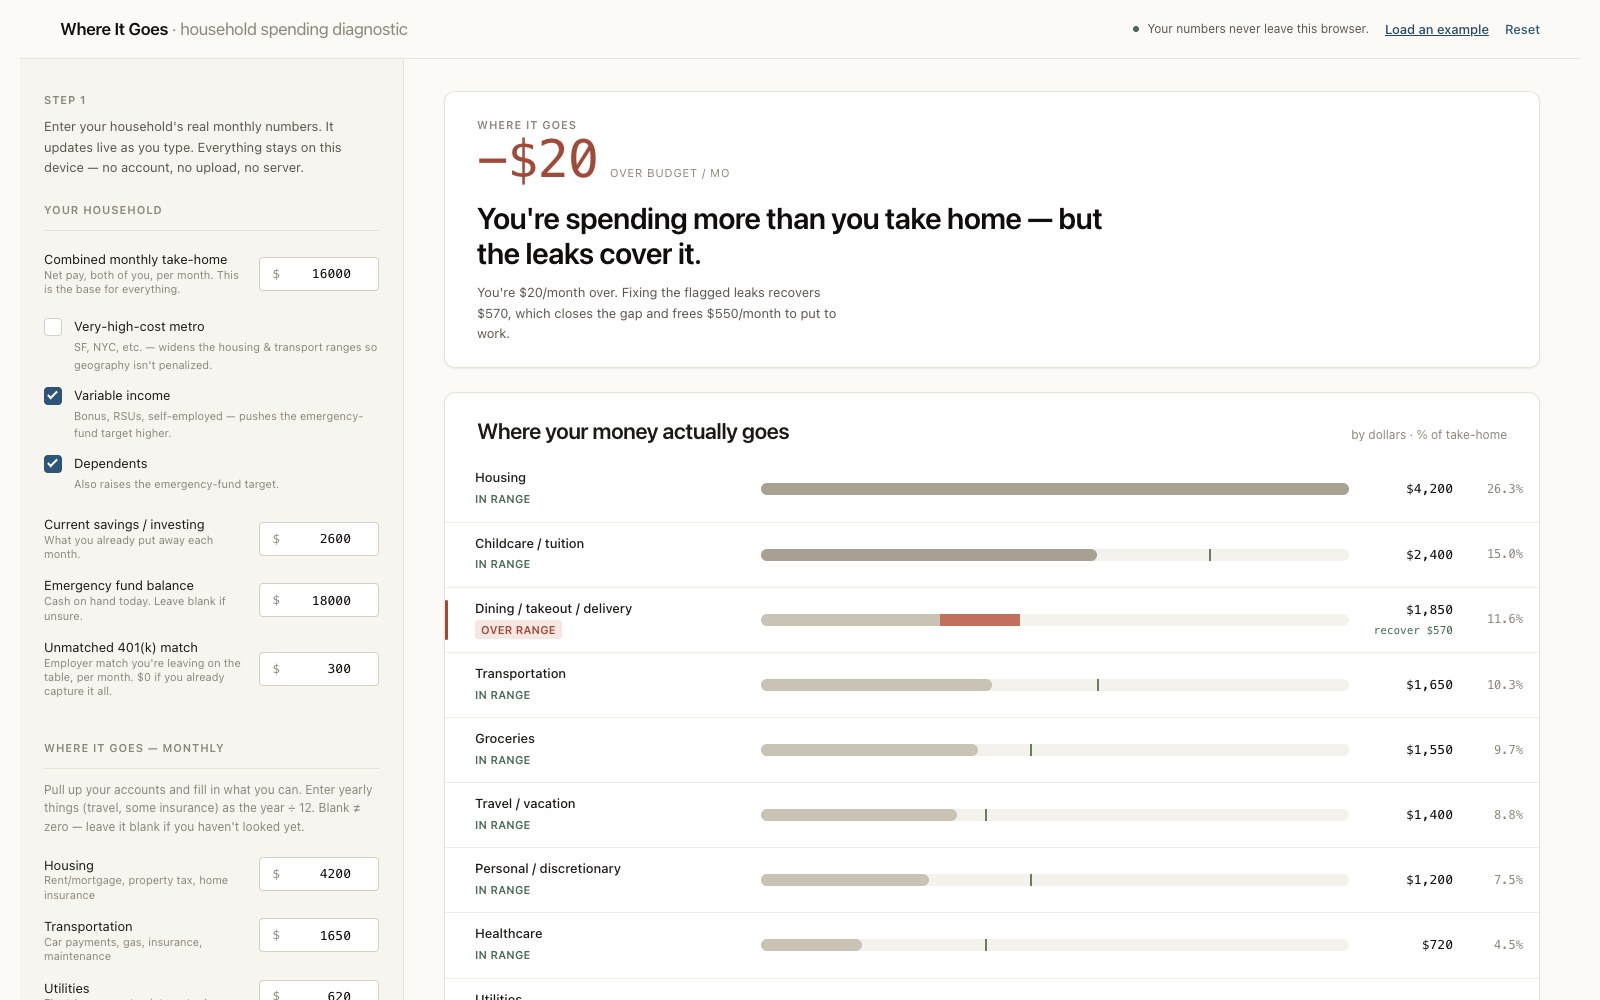Click the Healthcare spending bar
This screenshot has width=1600, height=1000.
click(x=1055, y=945)
